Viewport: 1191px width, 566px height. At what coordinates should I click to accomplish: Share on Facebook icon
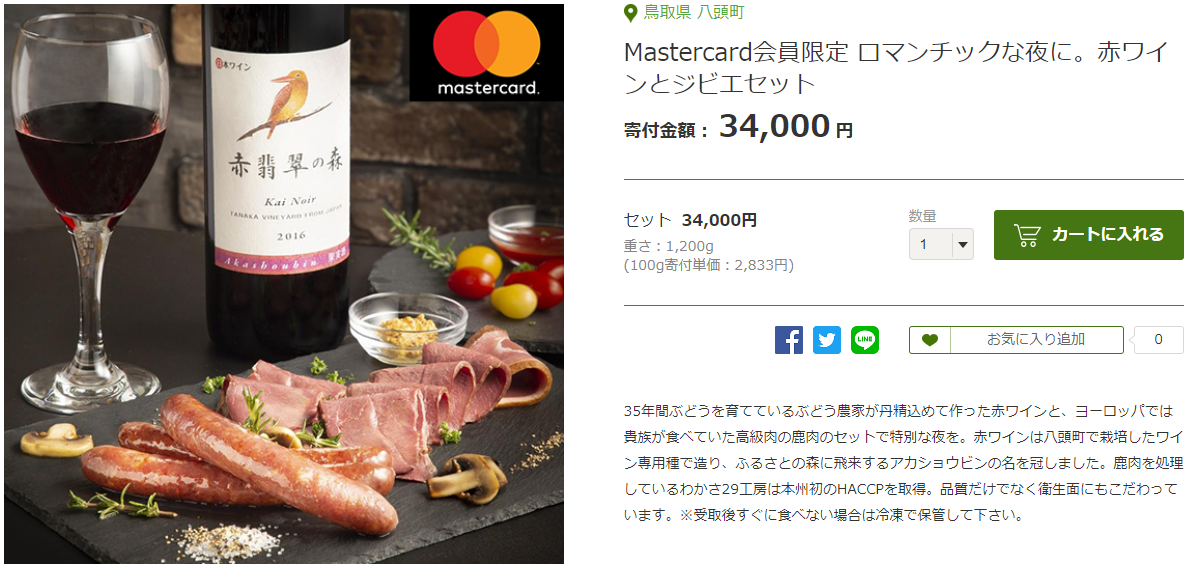788,340
